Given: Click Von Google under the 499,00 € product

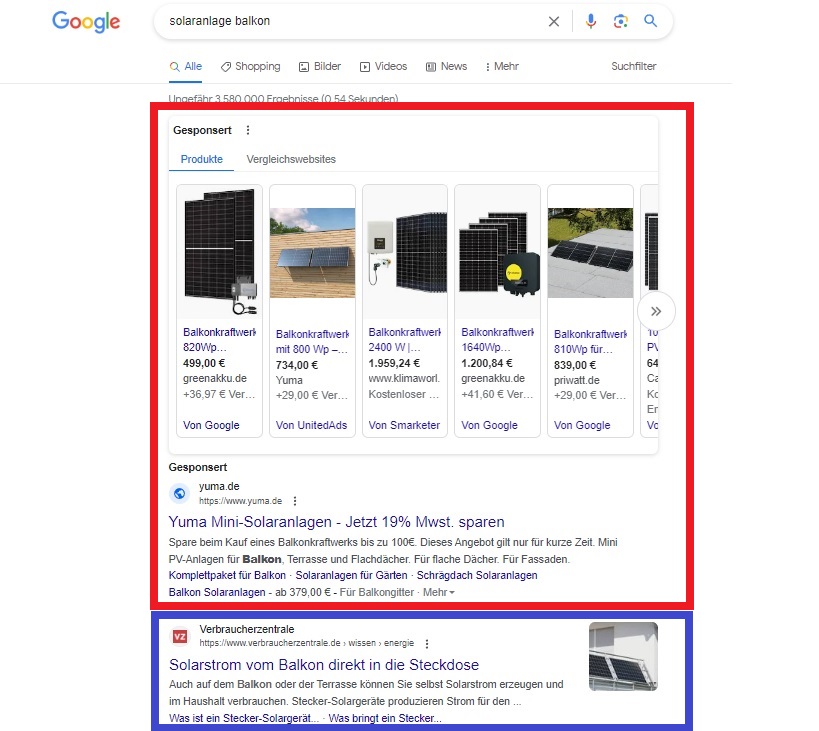Looking at the screenshot, I should [211, 425].
